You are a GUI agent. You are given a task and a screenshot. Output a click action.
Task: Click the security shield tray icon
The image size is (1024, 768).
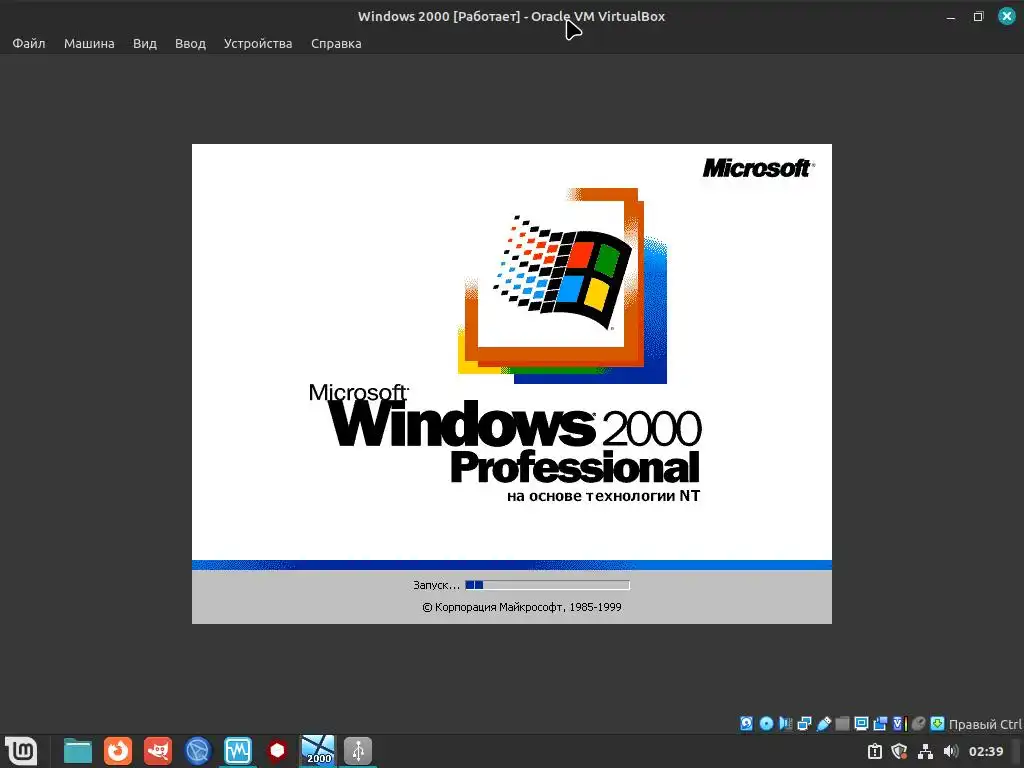(899, 751)
